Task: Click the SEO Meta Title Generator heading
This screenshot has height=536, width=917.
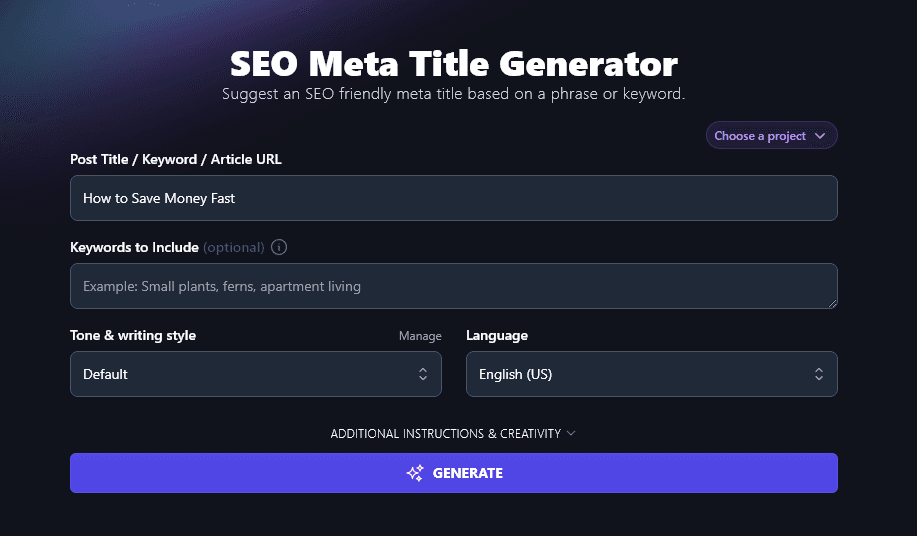Action: coord(454,64)
